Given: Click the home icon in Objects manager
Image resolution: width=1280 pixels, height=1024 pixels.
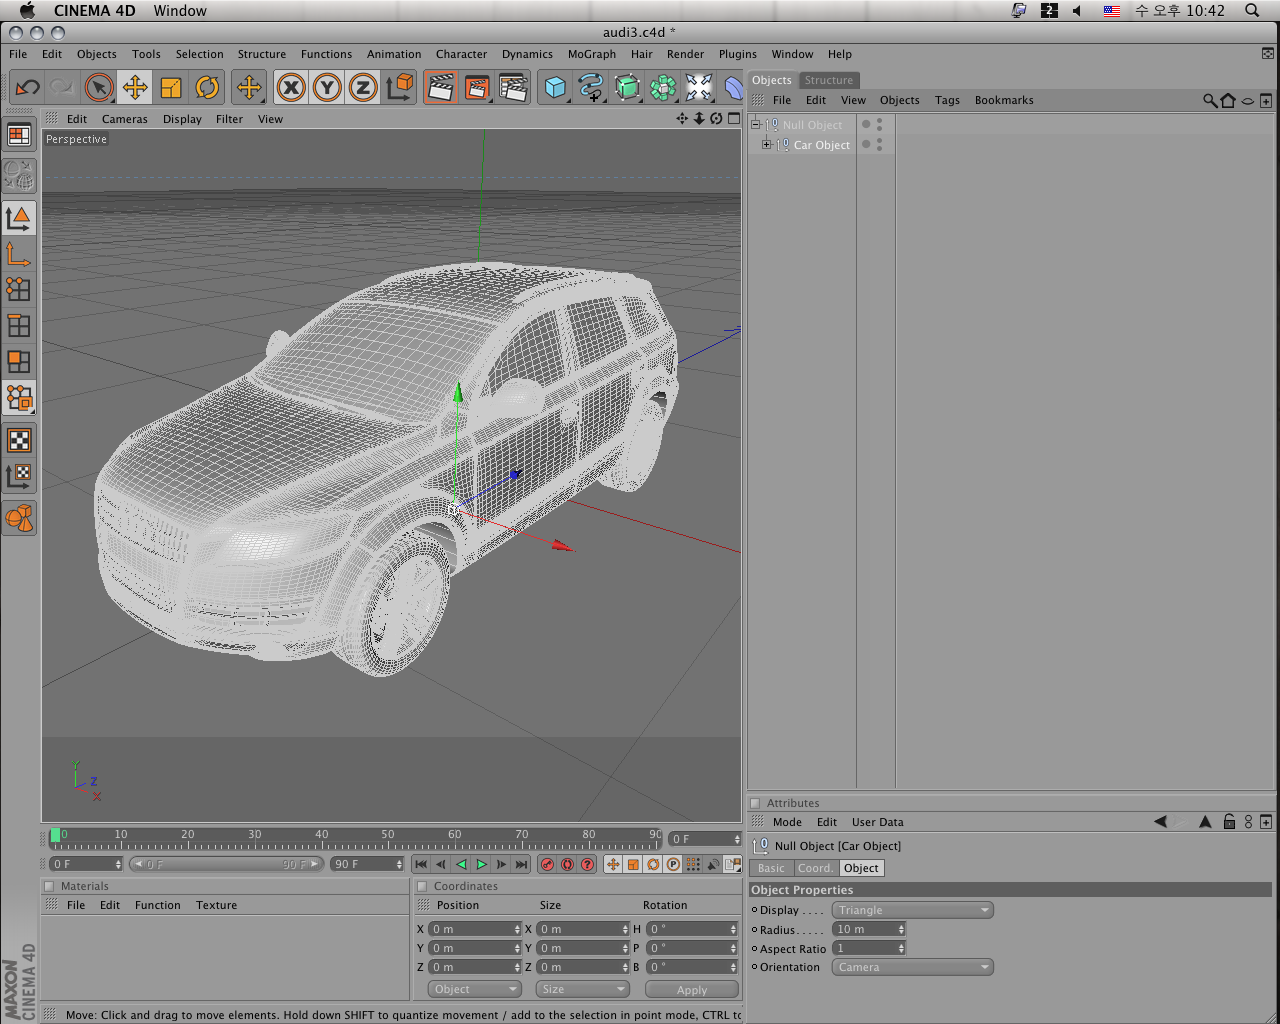Looking at the screenshot, I should 1228,100.
